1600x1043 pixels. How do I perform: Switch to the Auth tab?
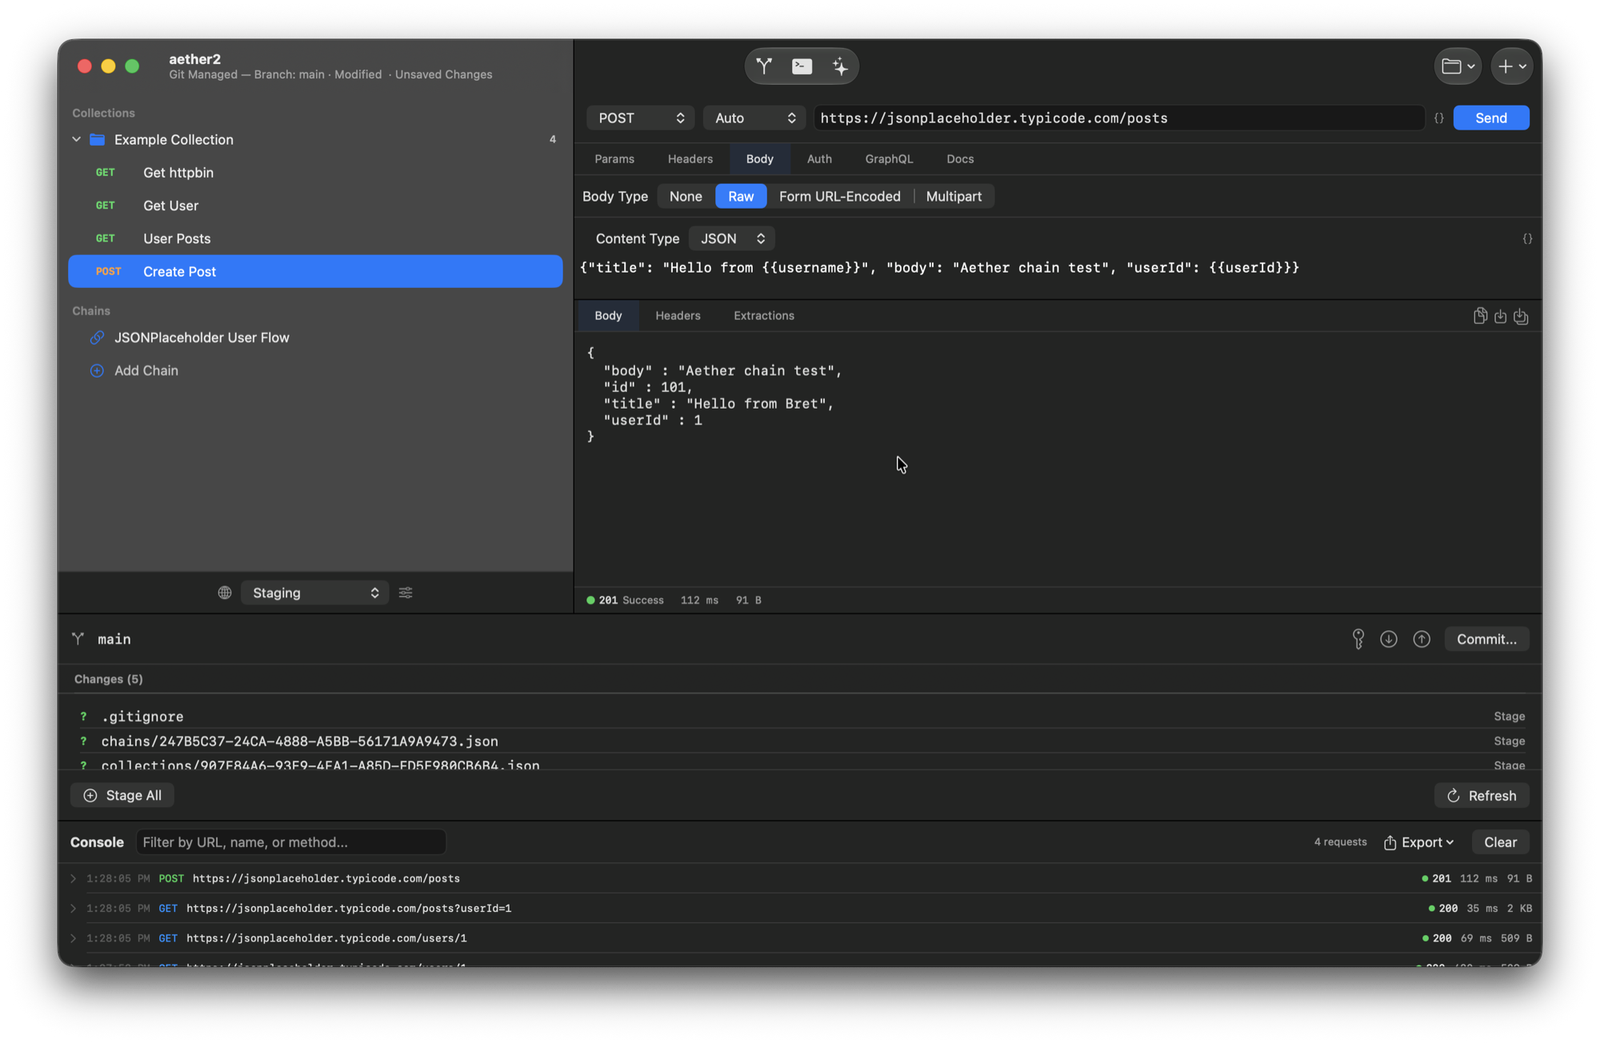(x=819, y=159)
